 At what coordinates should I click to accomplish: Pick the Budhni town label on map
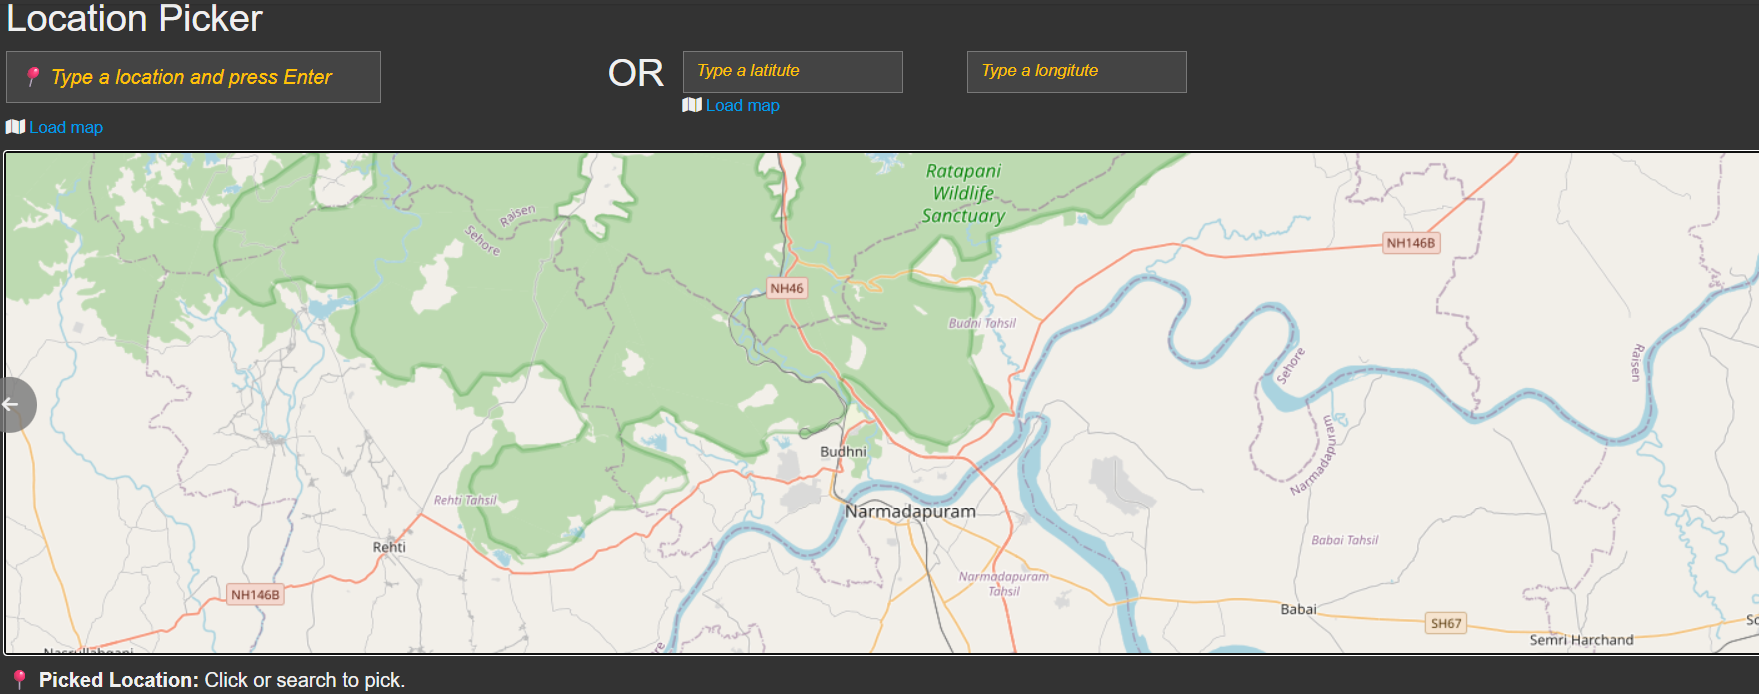[843, 452]
